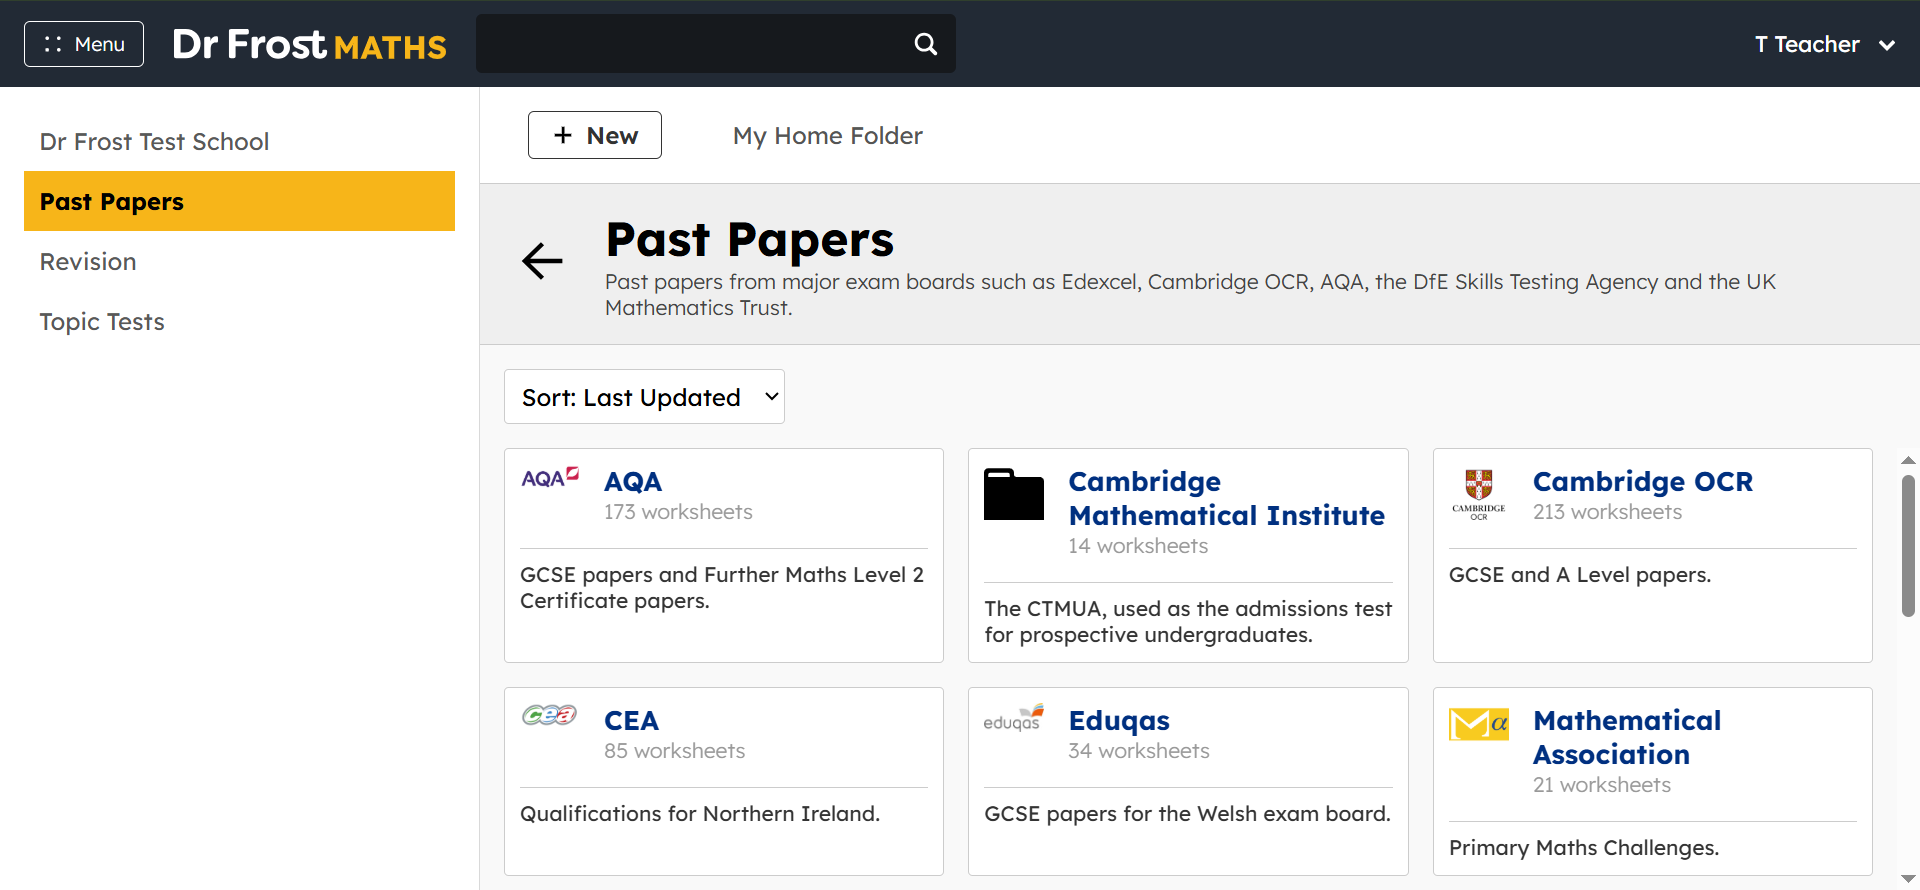
Task: Click the vertical scrollbar thumb
Action: [x=1908, y=546]
